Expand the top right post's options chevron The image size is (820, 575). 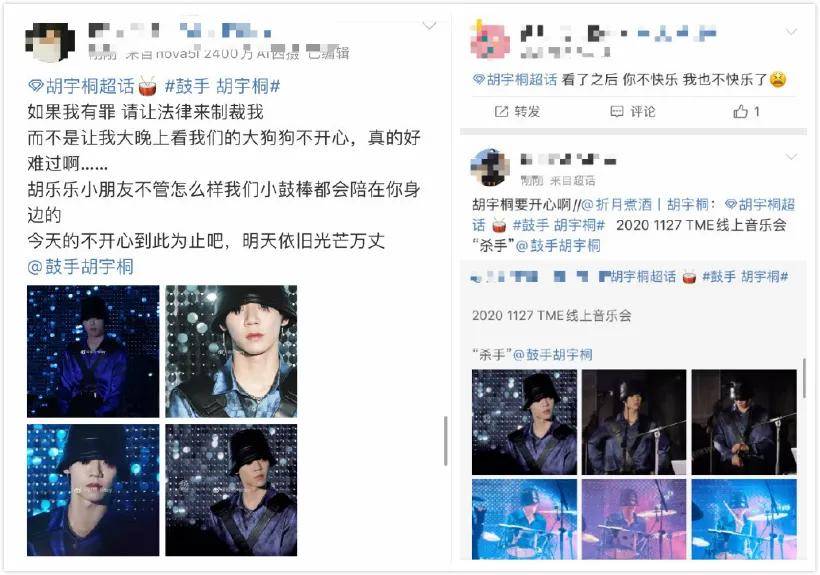[x=791, y=32]
